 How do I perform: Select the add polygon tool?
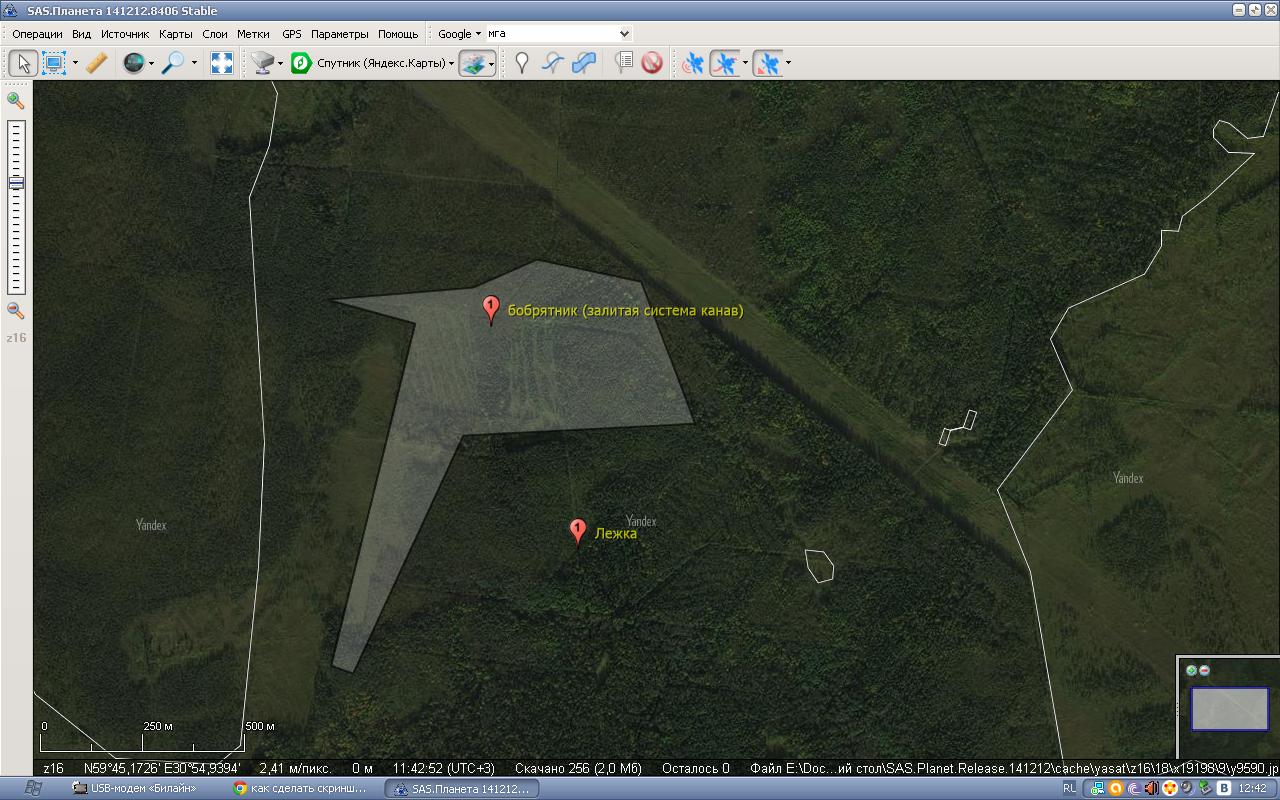tap(584, 63)
